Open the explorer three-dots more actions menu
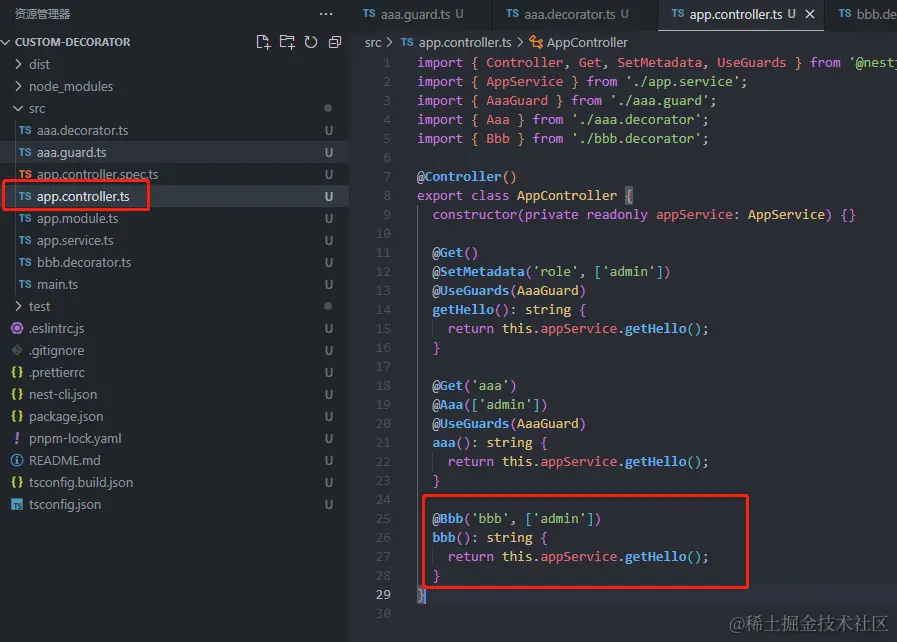Image resolution: width=897 pixels, height=642 pixels. [x=326, y=14]
